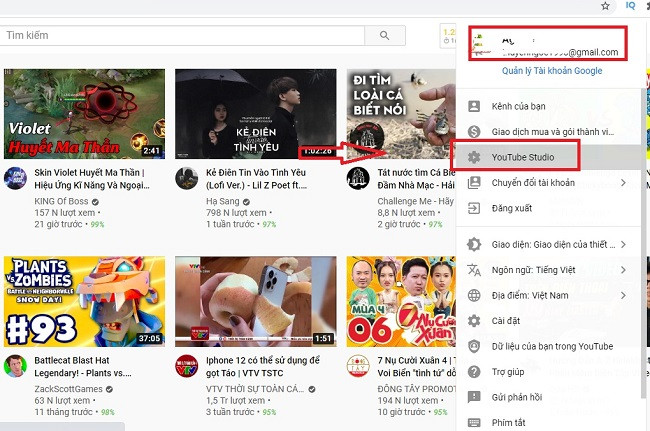
Task: Open video title Kẻ Điên Tin Vào Tình Yêu
Action: pos(256,179)
